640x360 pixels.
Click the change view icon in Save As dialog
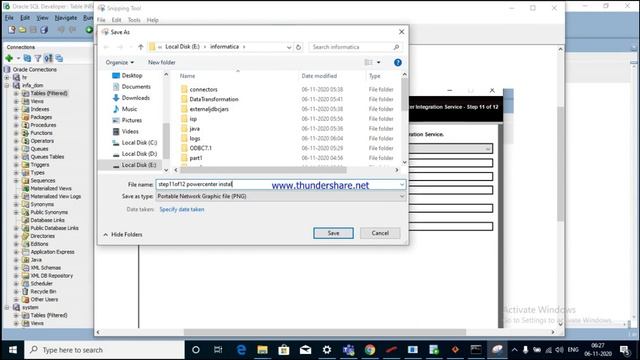tap(369, 62)
